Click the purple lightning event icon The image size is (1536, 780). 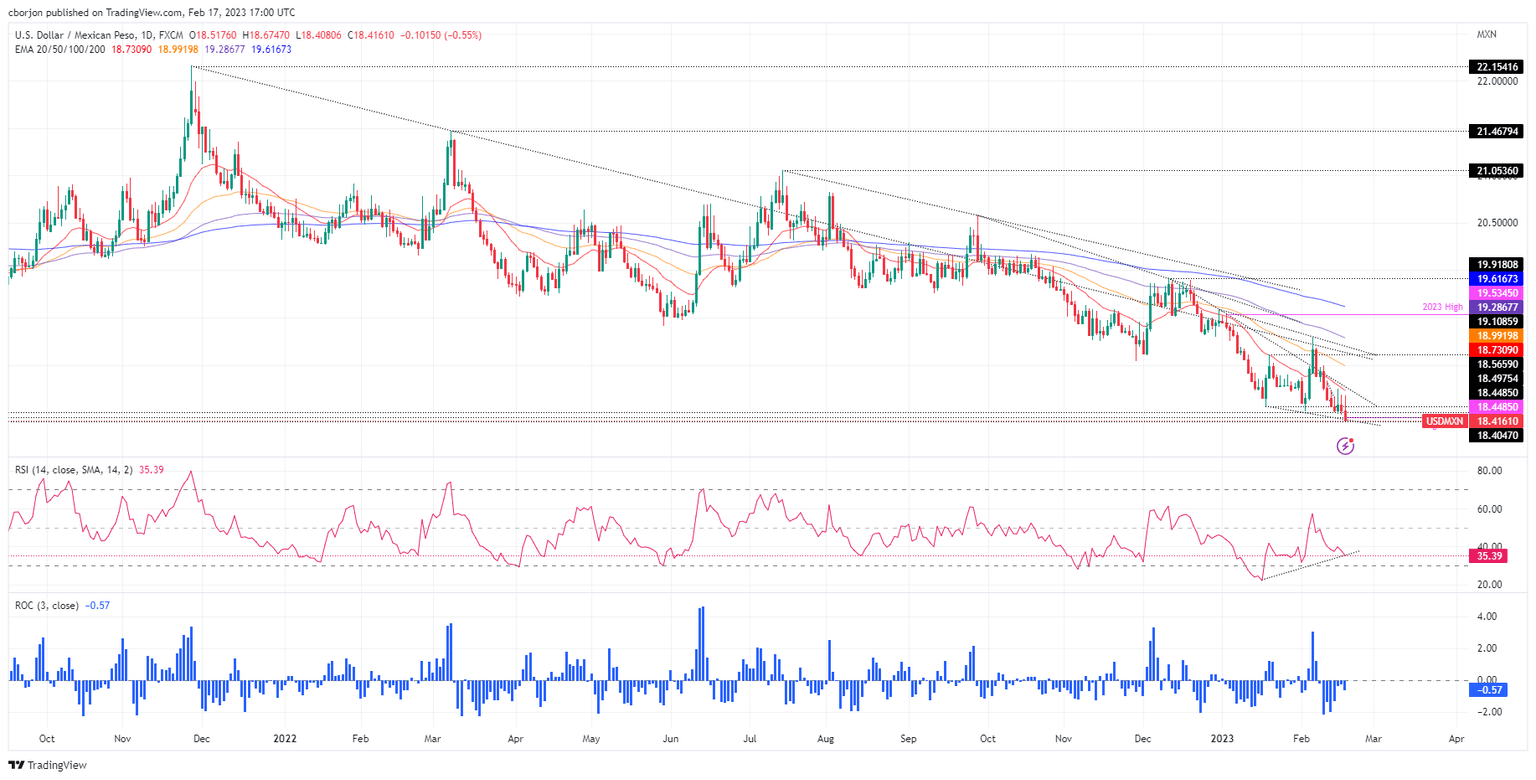[x=1345, y=447]
